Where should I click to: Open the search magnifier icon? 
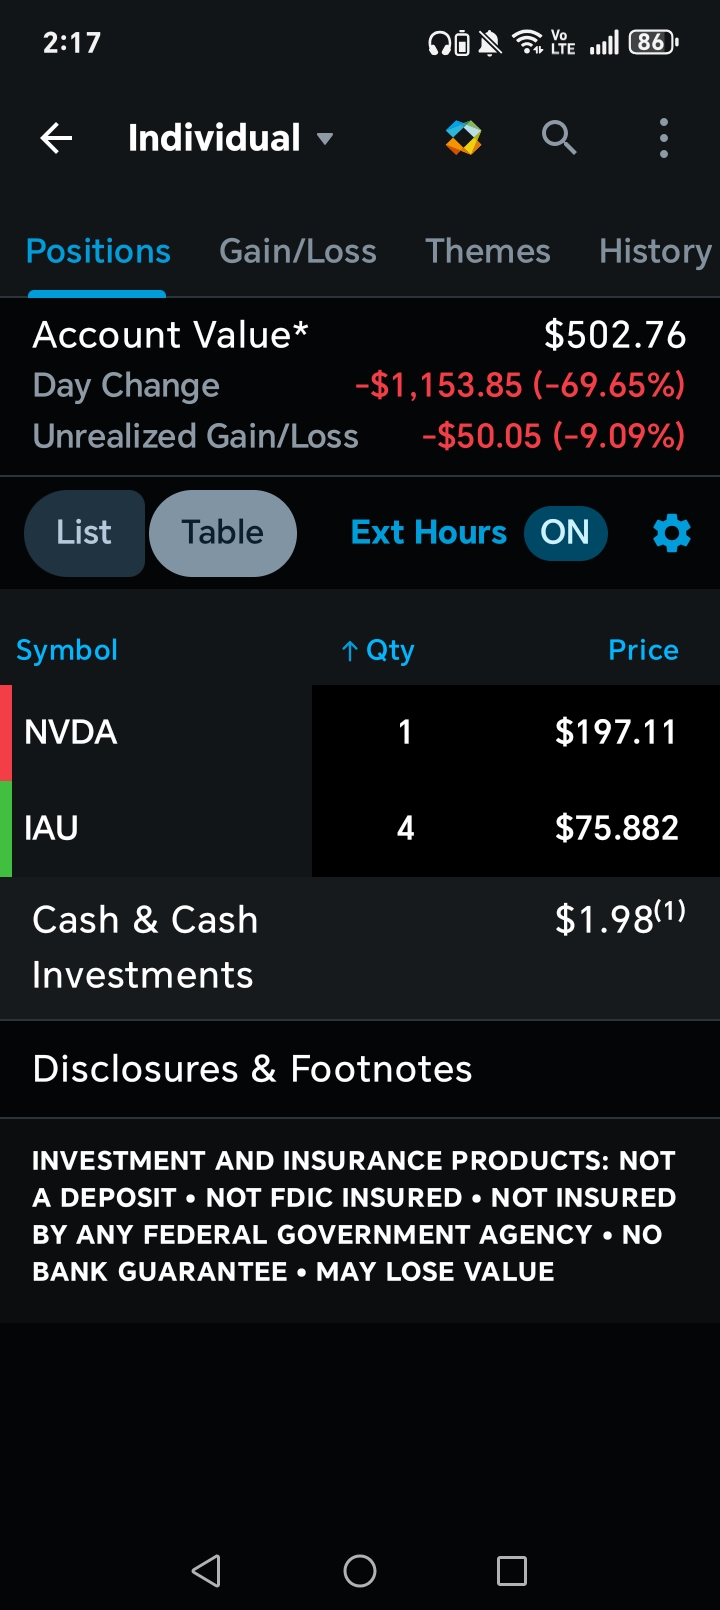pyautogui.click(x=559, y=138)
